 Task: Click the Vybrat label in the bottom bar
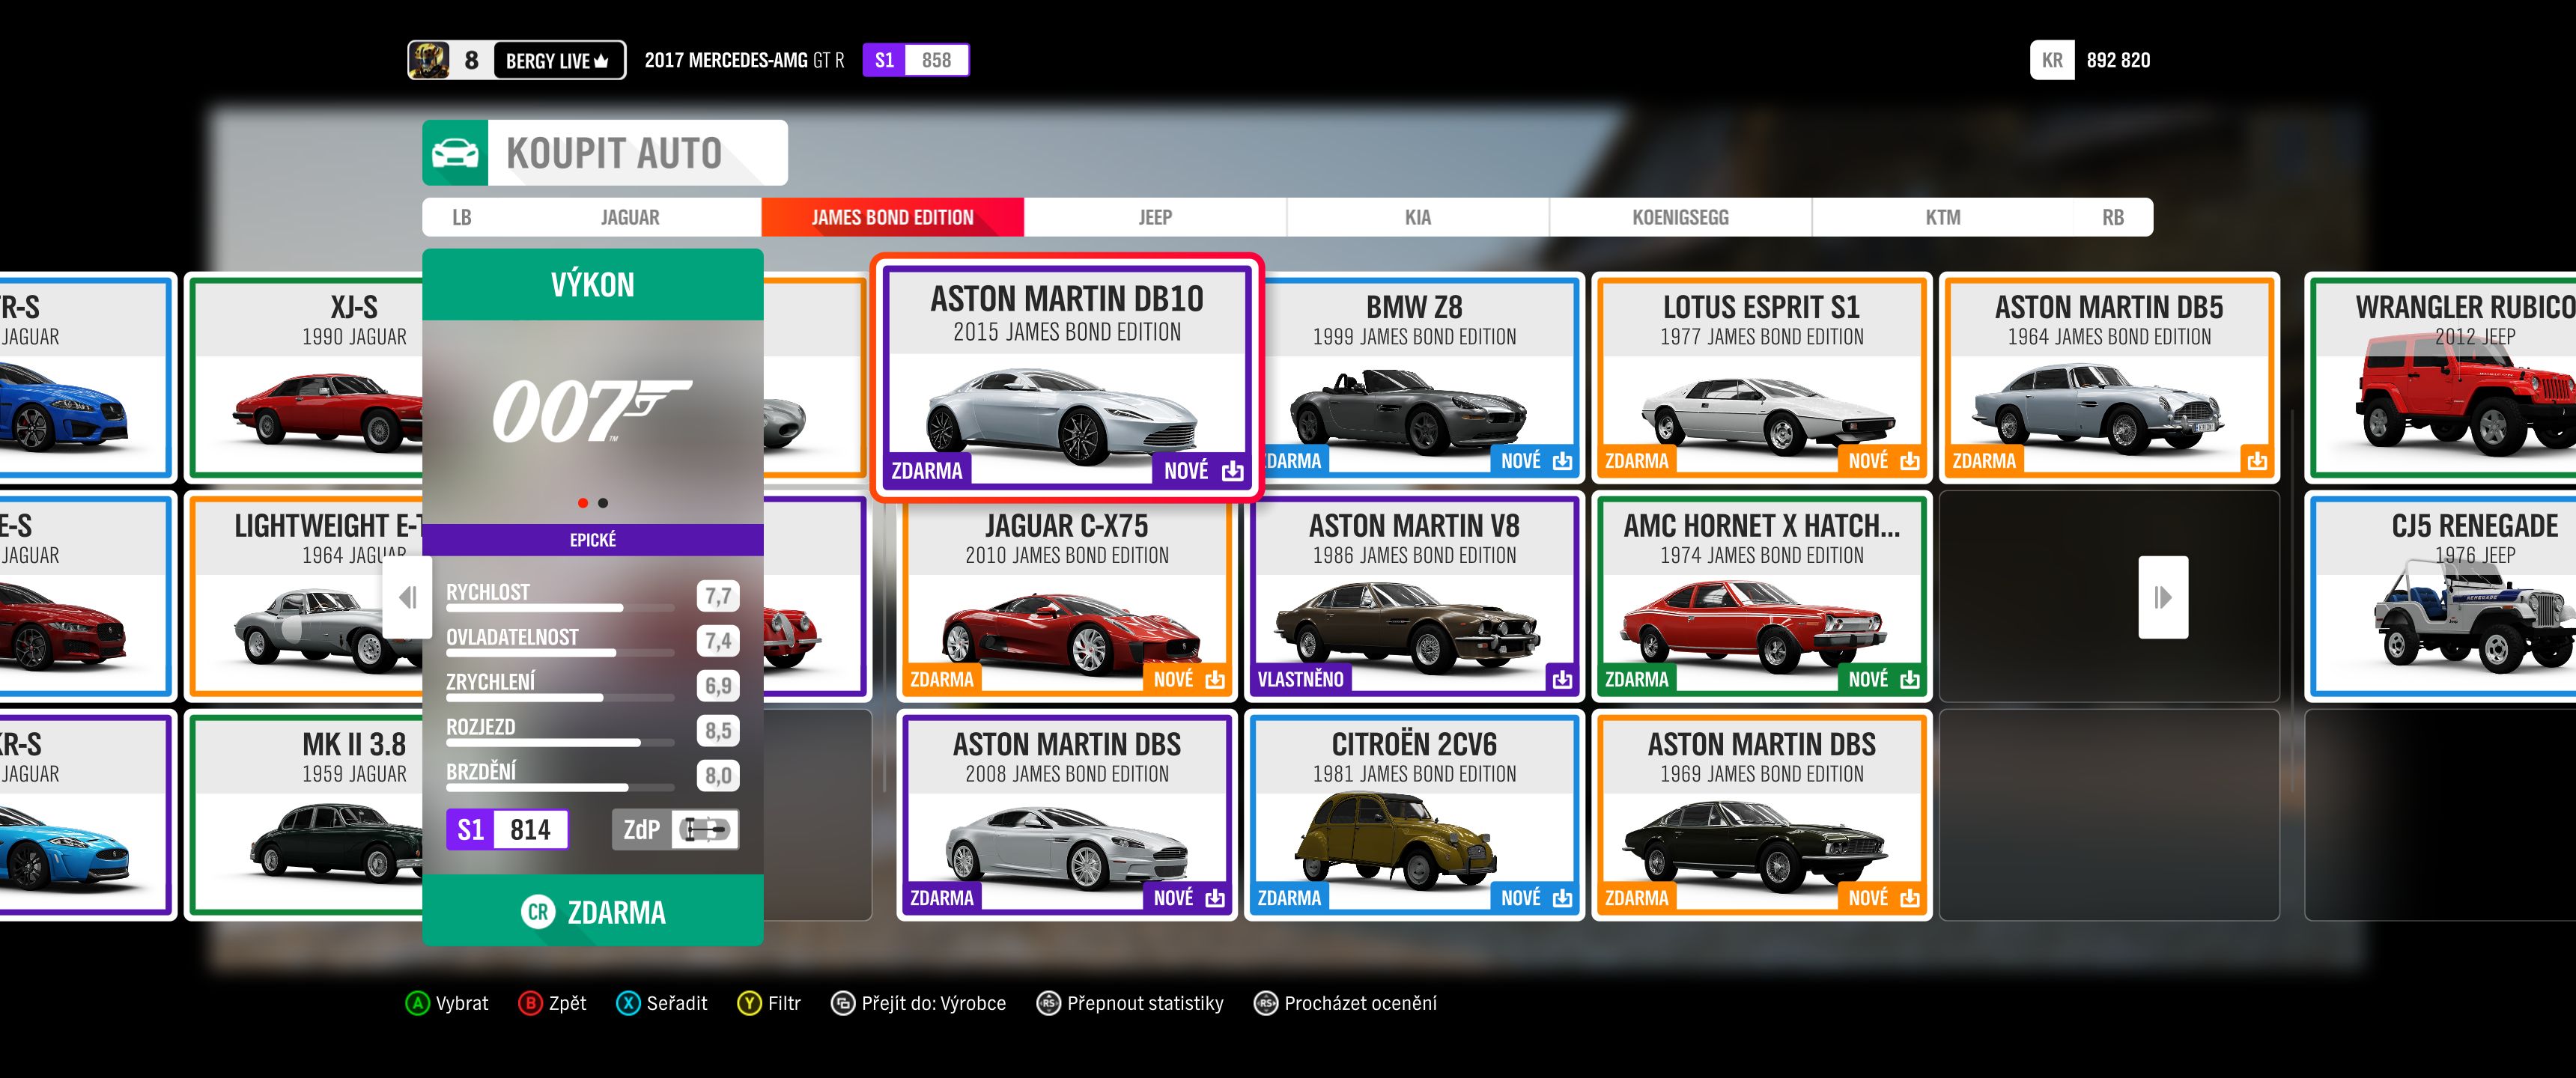pyautogui.click(x=462, y=1003)
